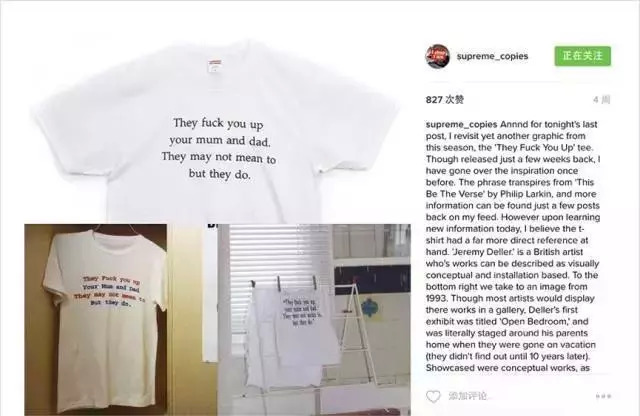Click the window blinds in the bottom photo
This screenshot has width=640, height=416.
pos(279,253)
